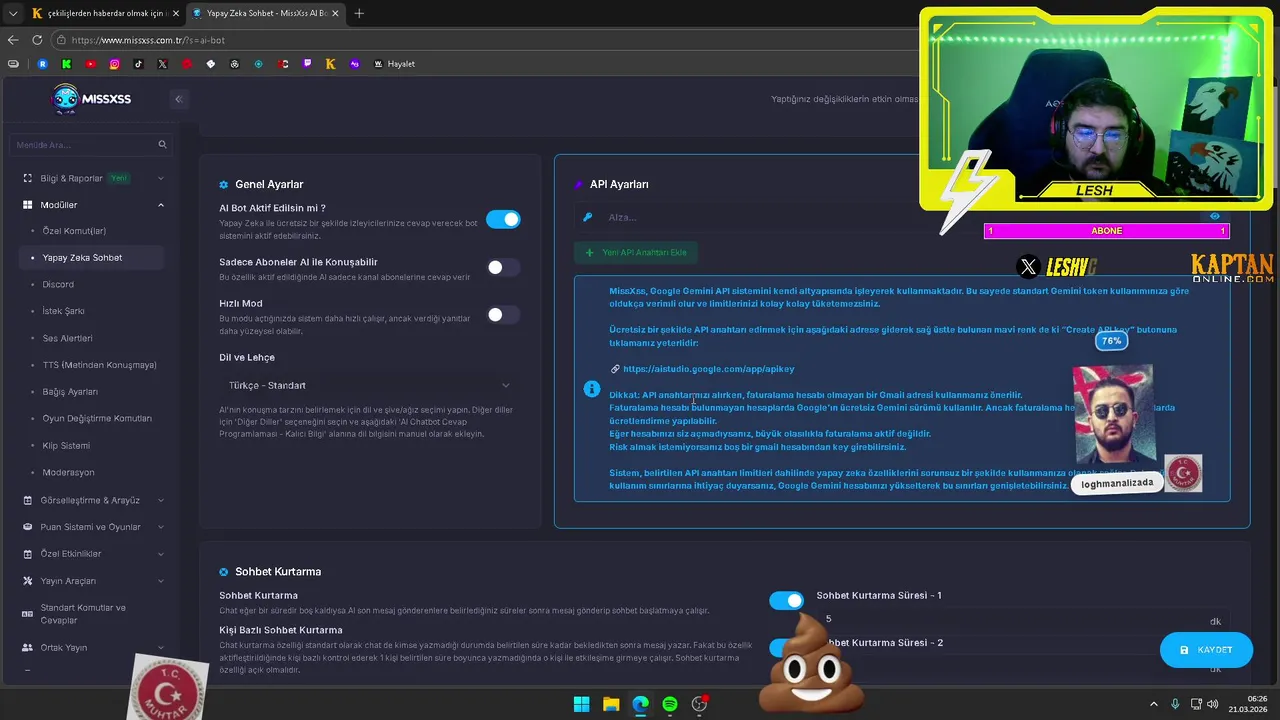
Task: Click the API key input field
Action: (900, 217)
